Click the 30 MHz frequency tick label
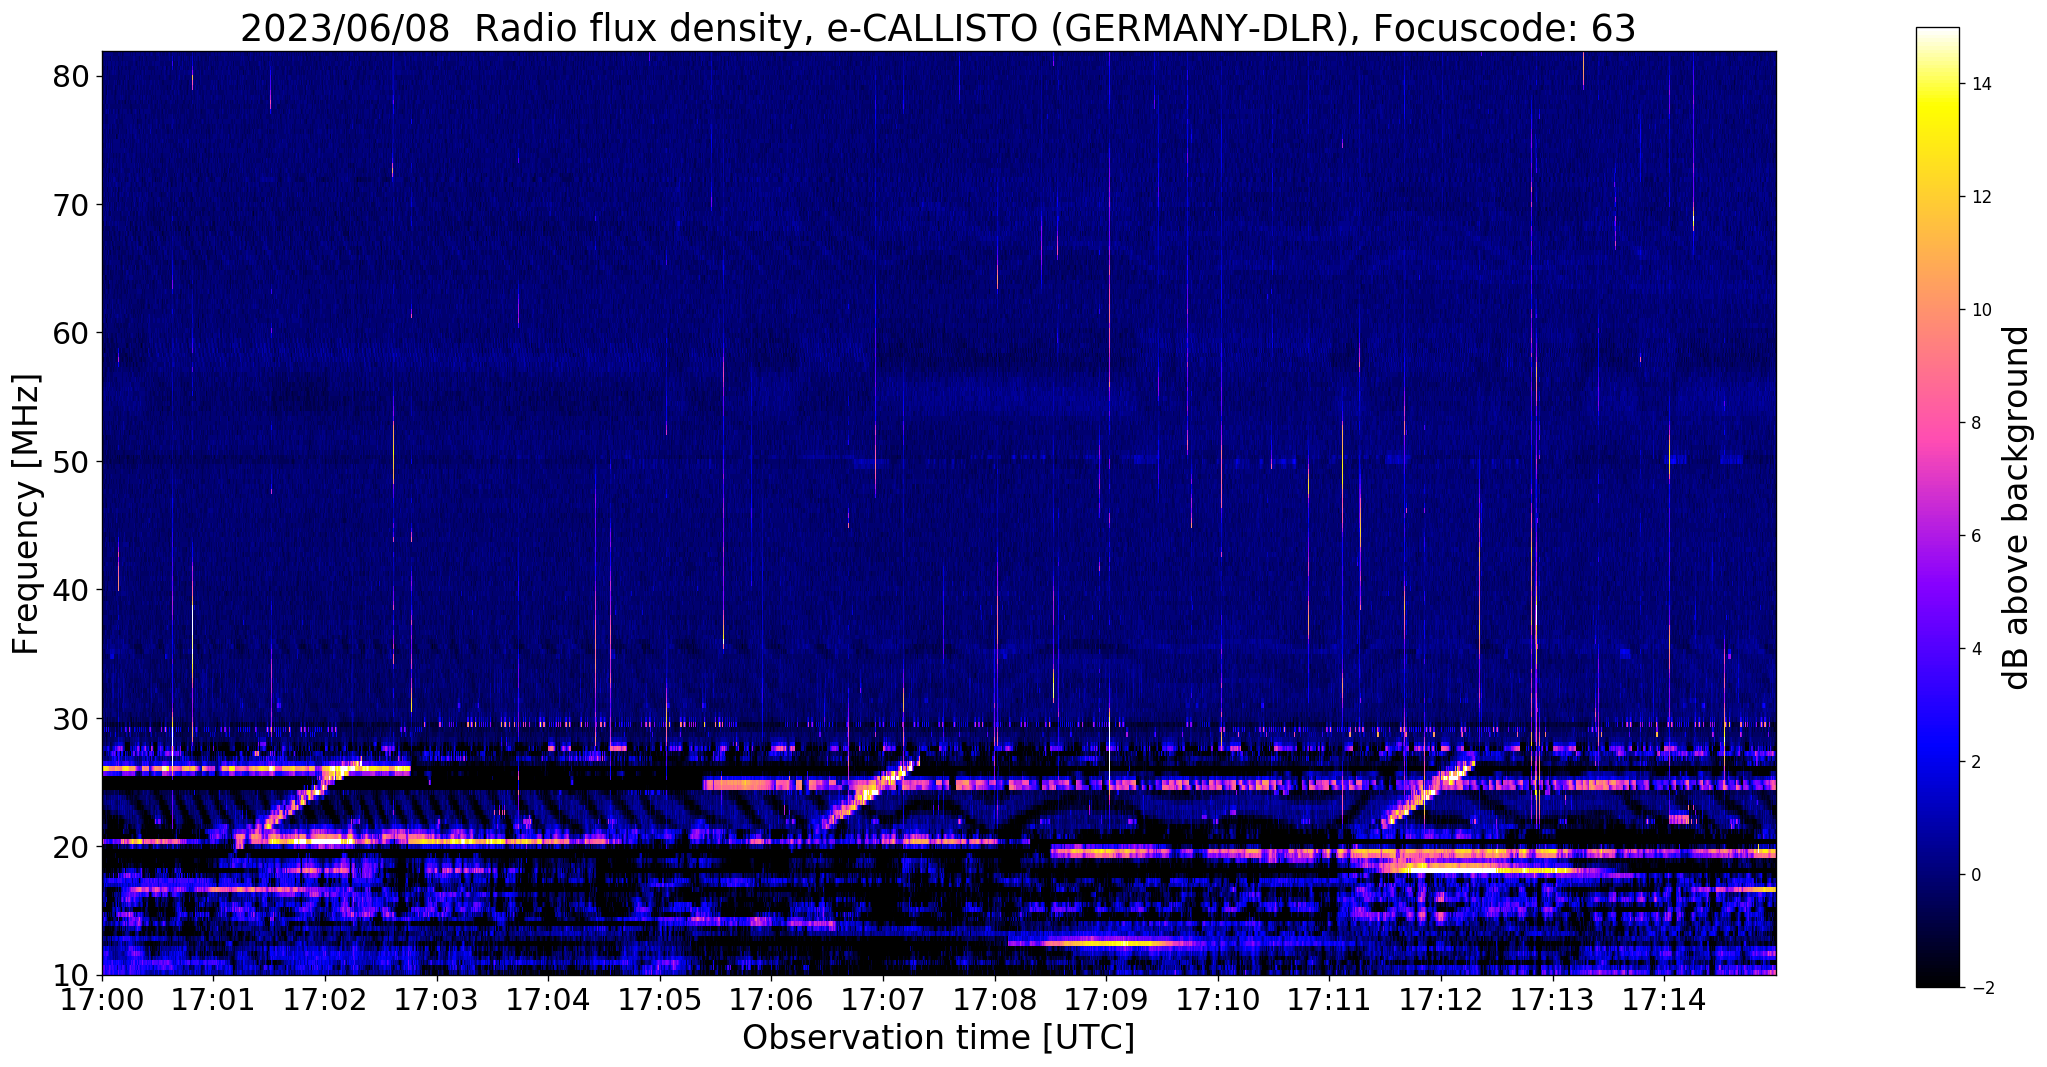The height and width of the screenshot is (1067, 2047). (x=70, y=719)
